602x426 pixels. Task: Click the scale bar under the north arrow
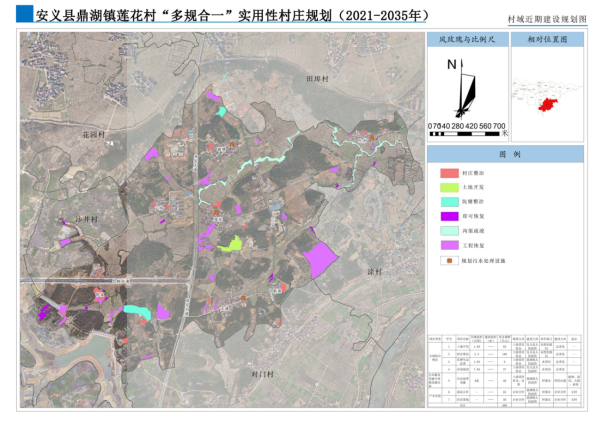467,132
